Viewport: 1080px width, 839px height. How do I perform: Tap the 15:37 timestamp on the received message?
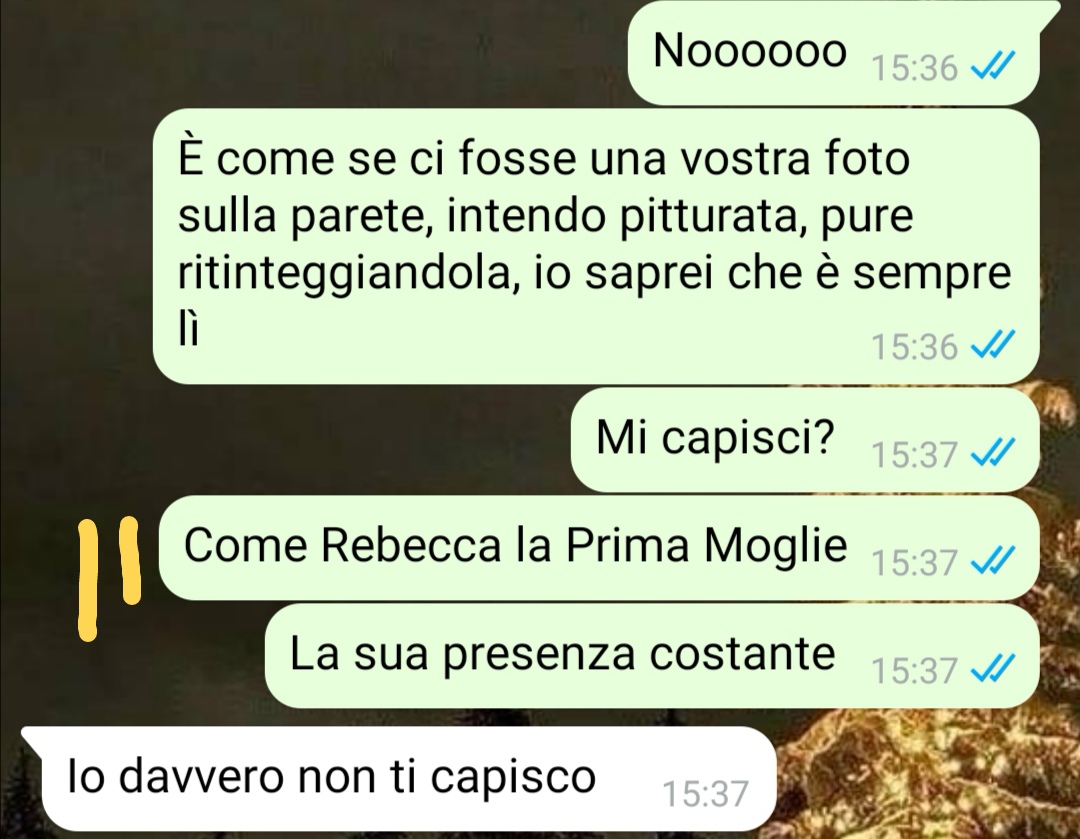[x=705, y=794]
